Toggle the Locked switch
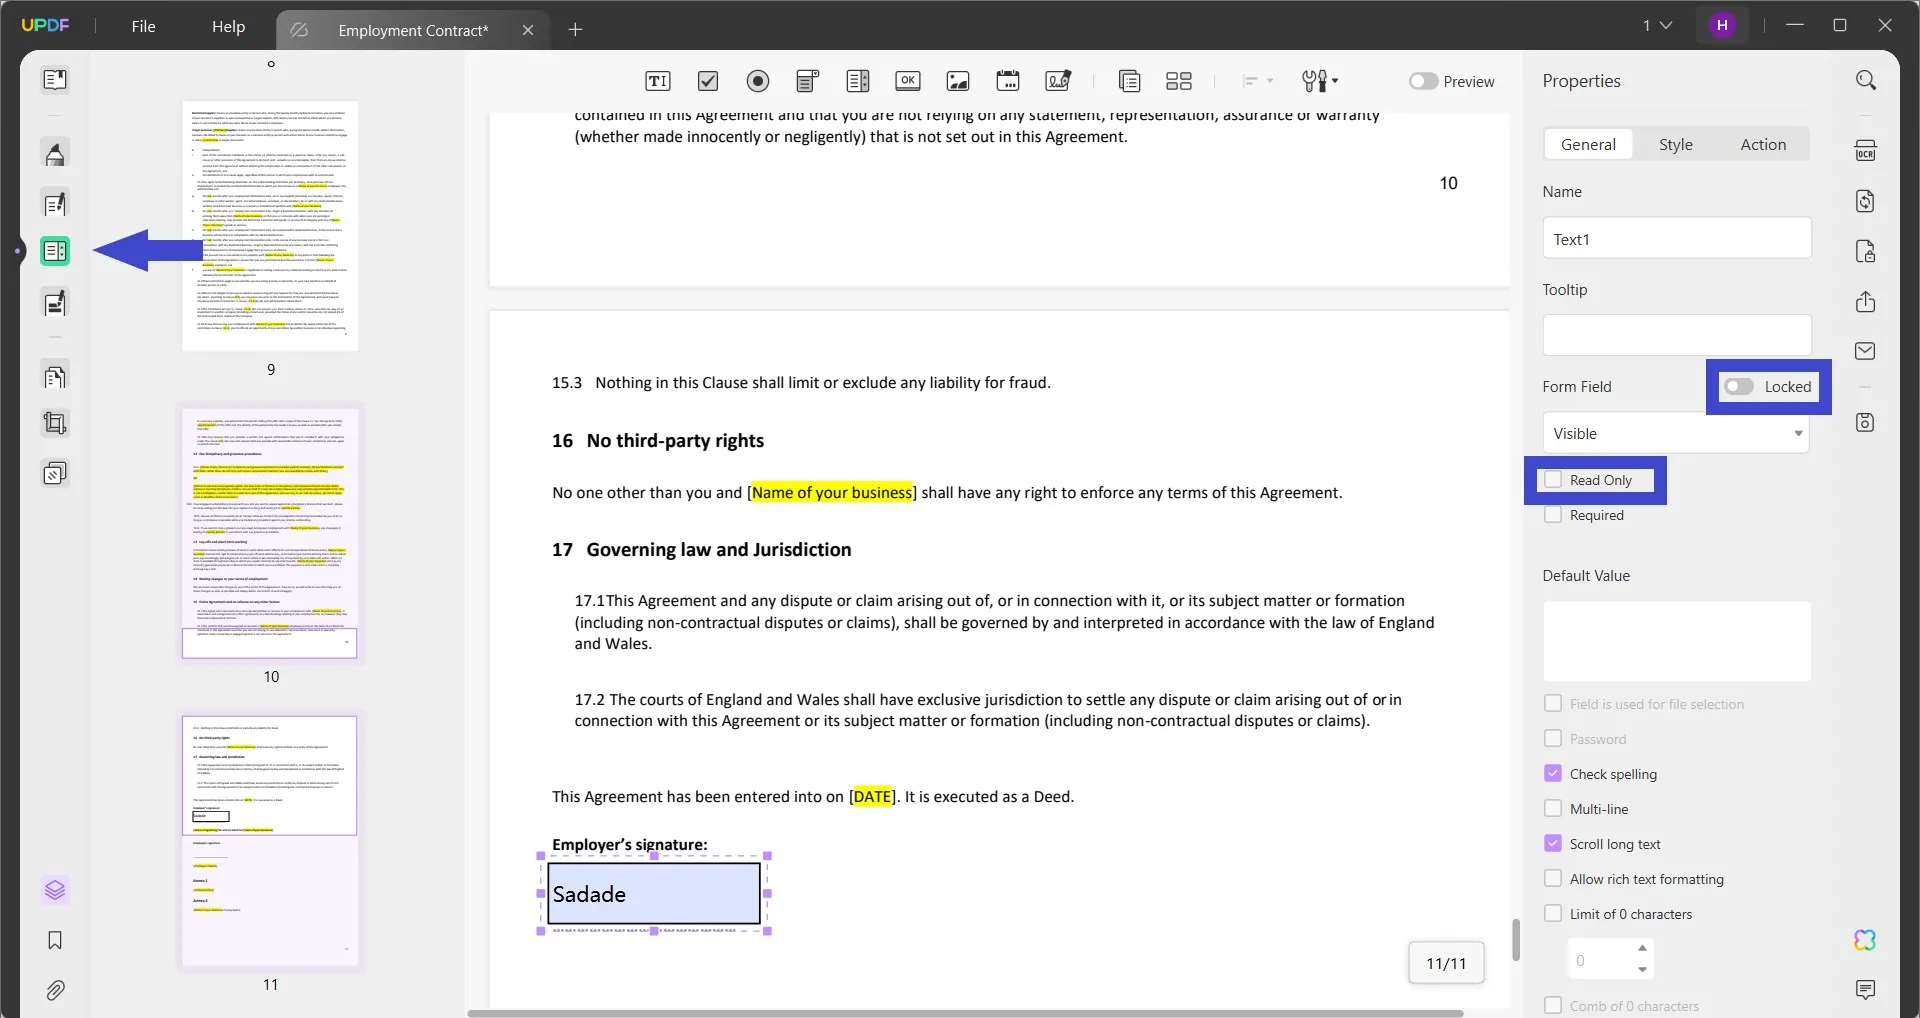1920x1018 pixels. click(1739, 386)
